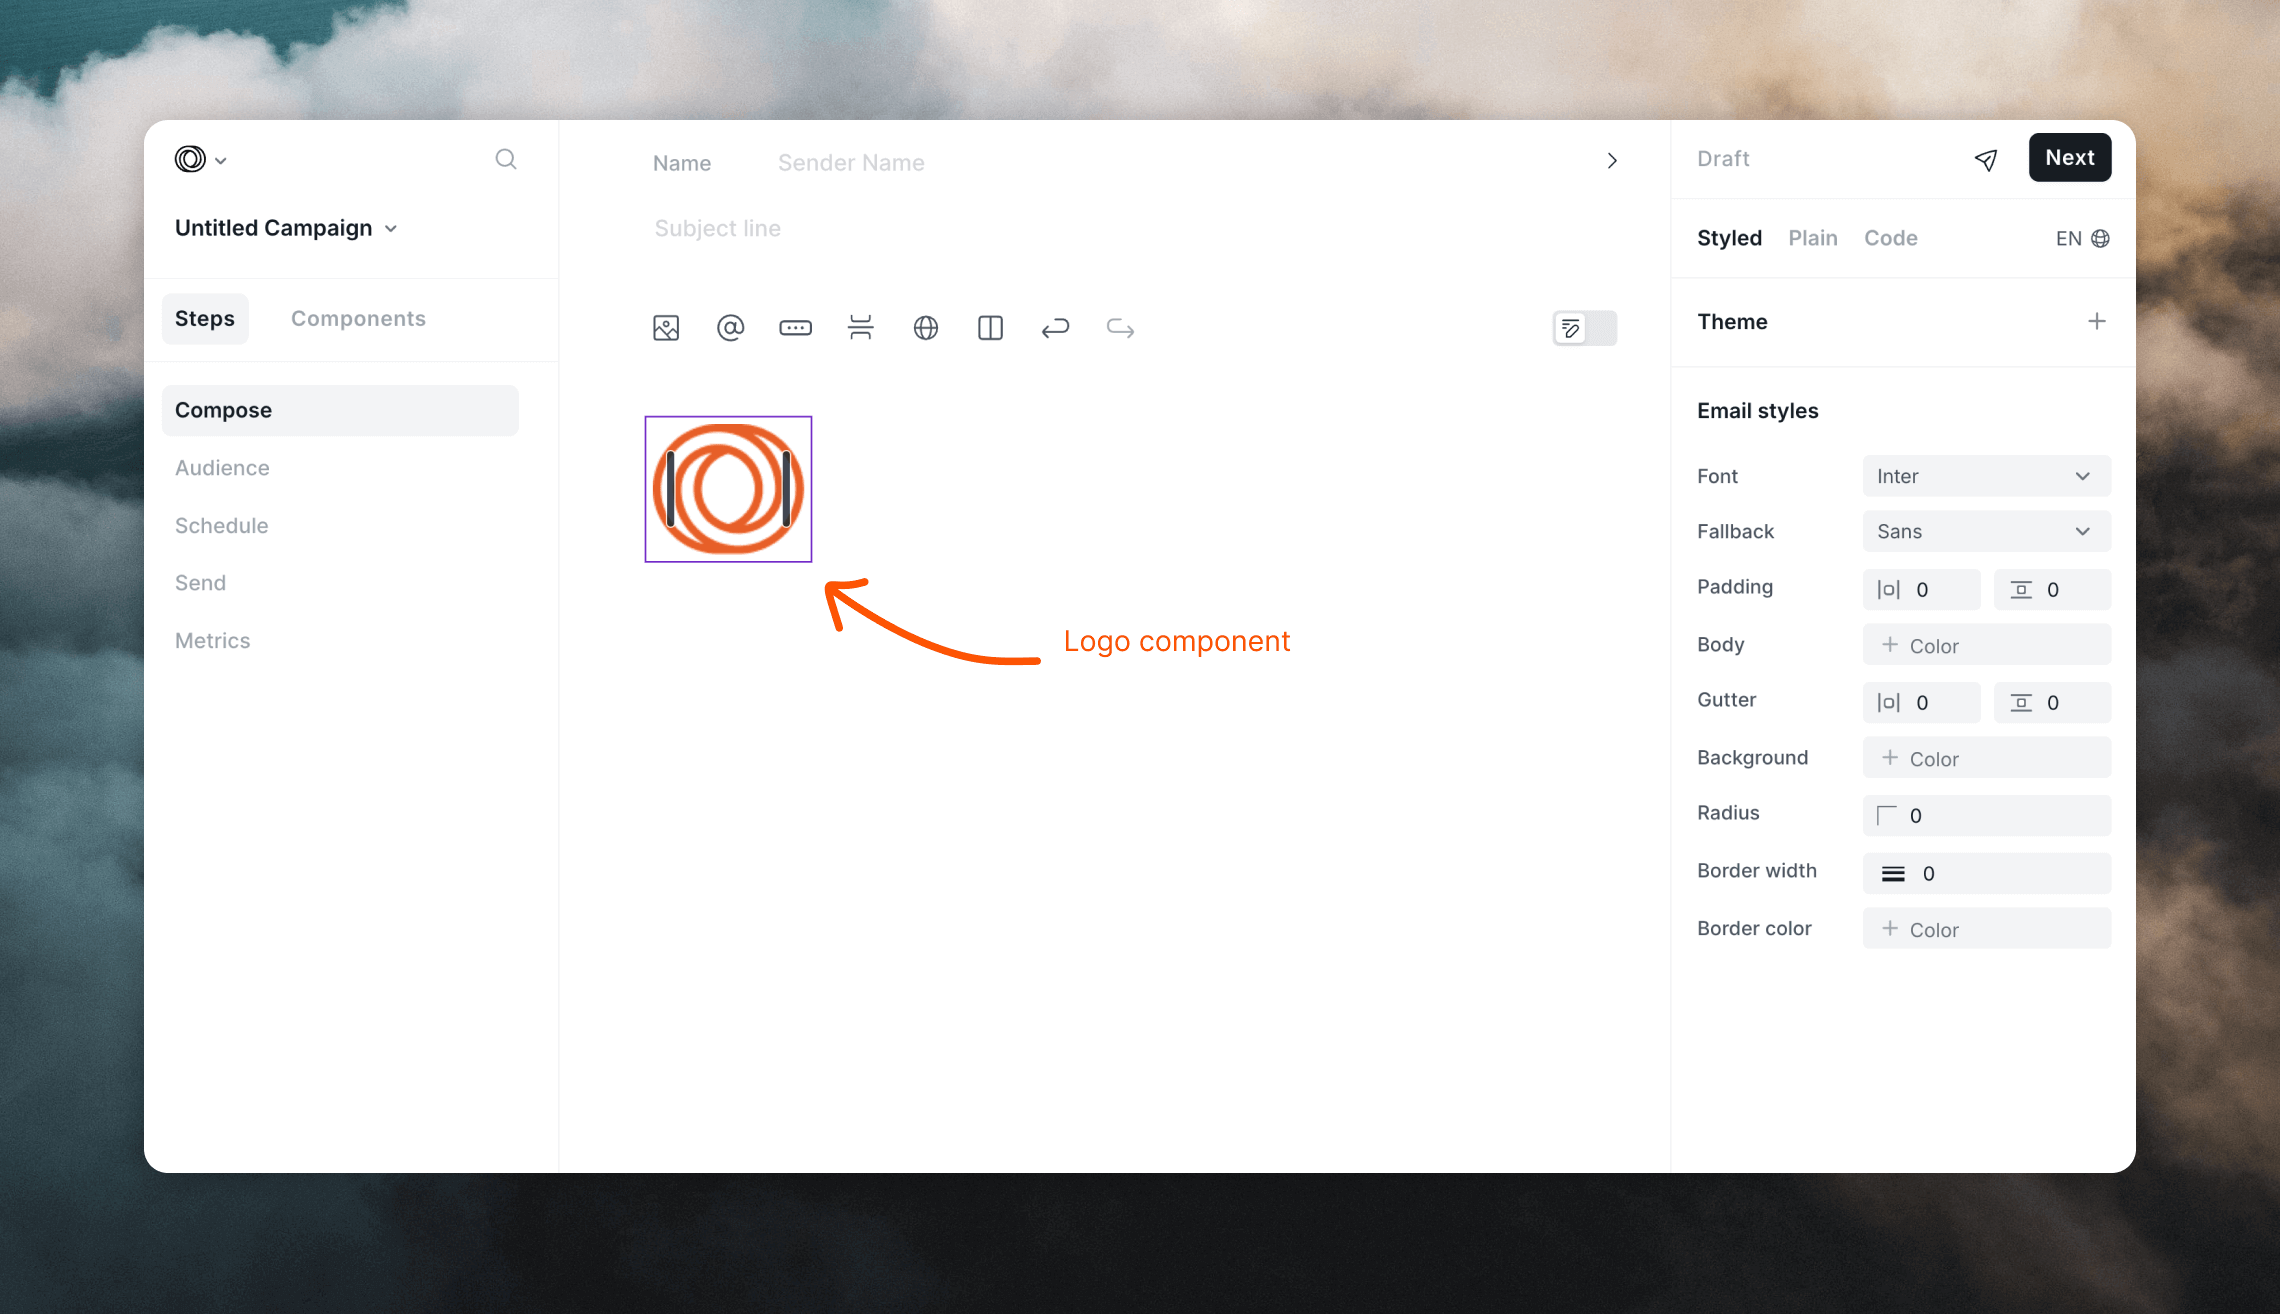This screenshot has width=2280, height=1314.
Task: Add a button component from the toolbar
Action: coord(795,327)
